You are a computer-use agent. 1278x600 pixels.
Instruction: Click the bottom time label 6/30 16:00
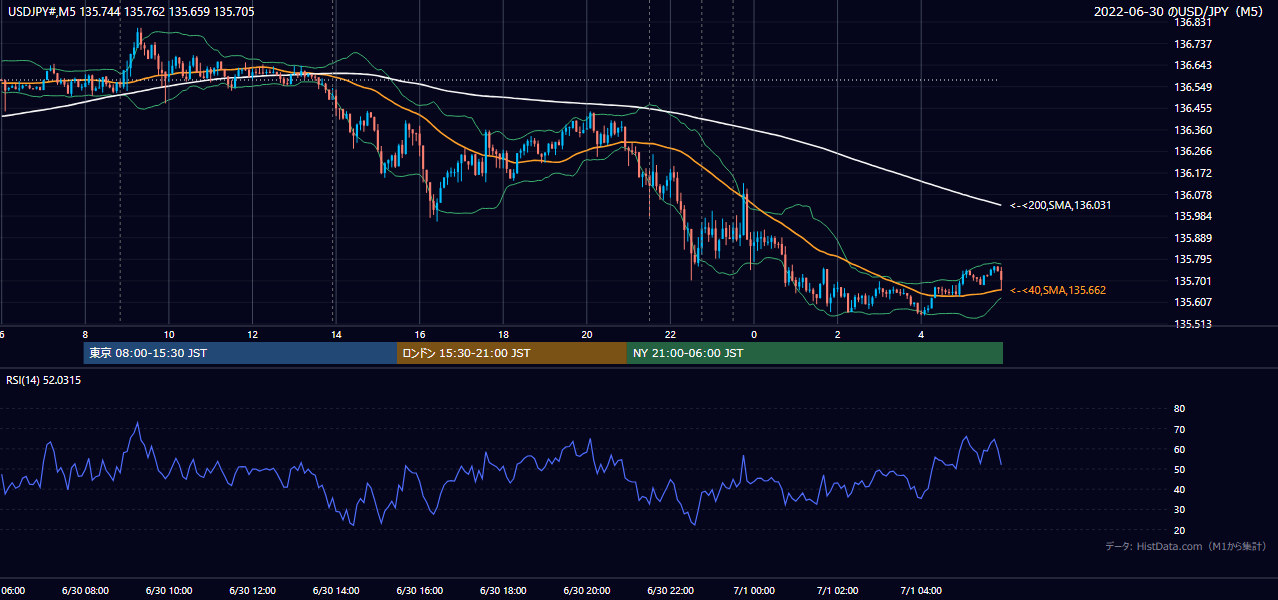coord(419,591)
